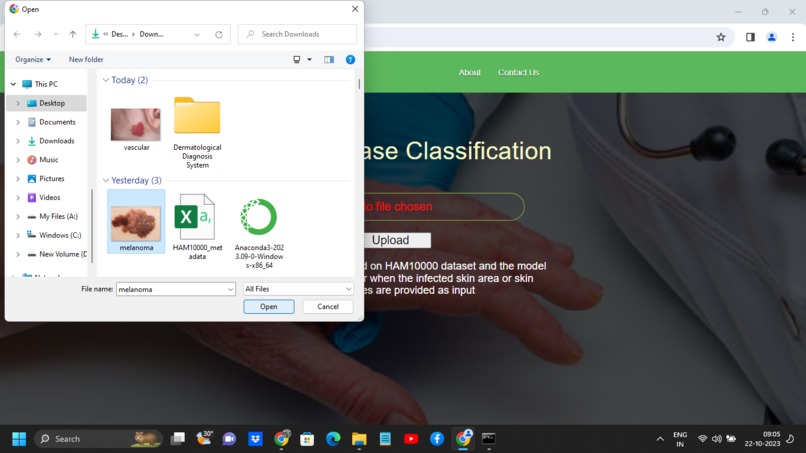
Task: Click the Back arrow in Open dialog
Action: pyautogui.click(x=17, y=34)
